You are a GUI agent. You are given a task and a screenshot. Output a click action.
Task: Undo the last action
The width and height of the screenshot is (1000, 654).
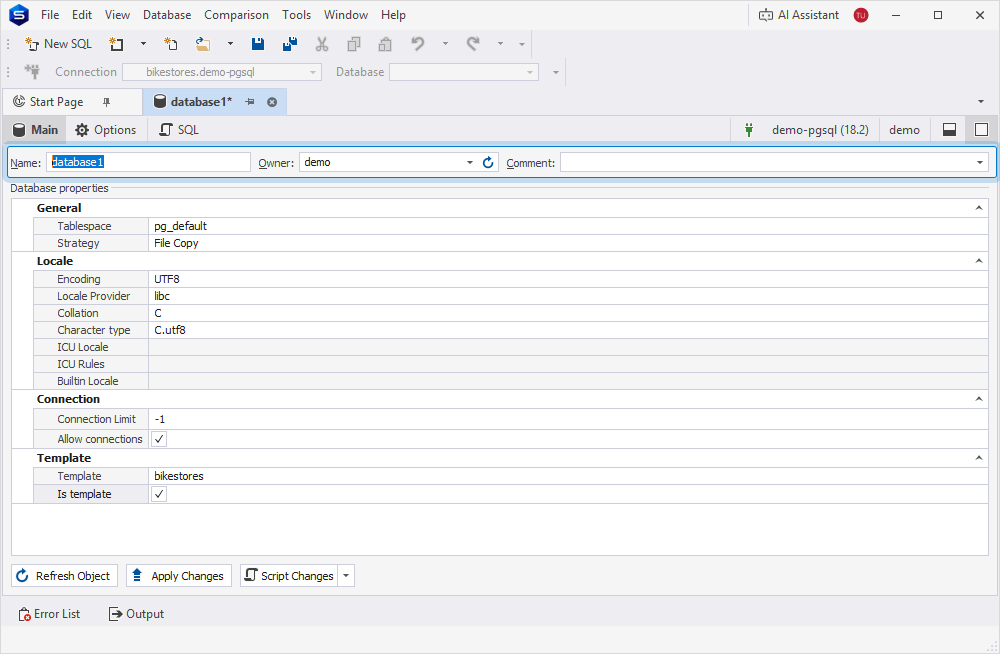pyautogui.click(x=418, y=44)
